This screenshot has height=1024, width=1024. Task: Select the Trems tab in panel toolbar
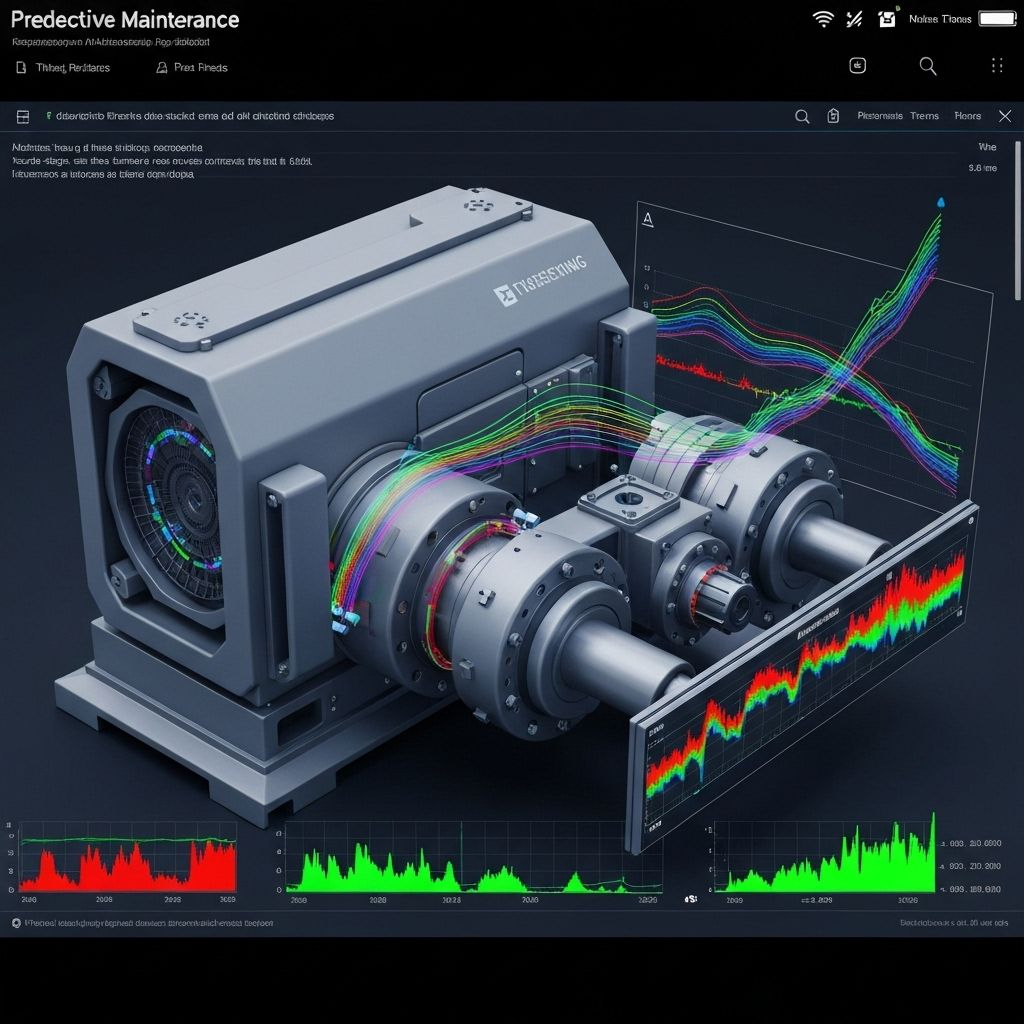pyautogui.click(x=924, y=117)
